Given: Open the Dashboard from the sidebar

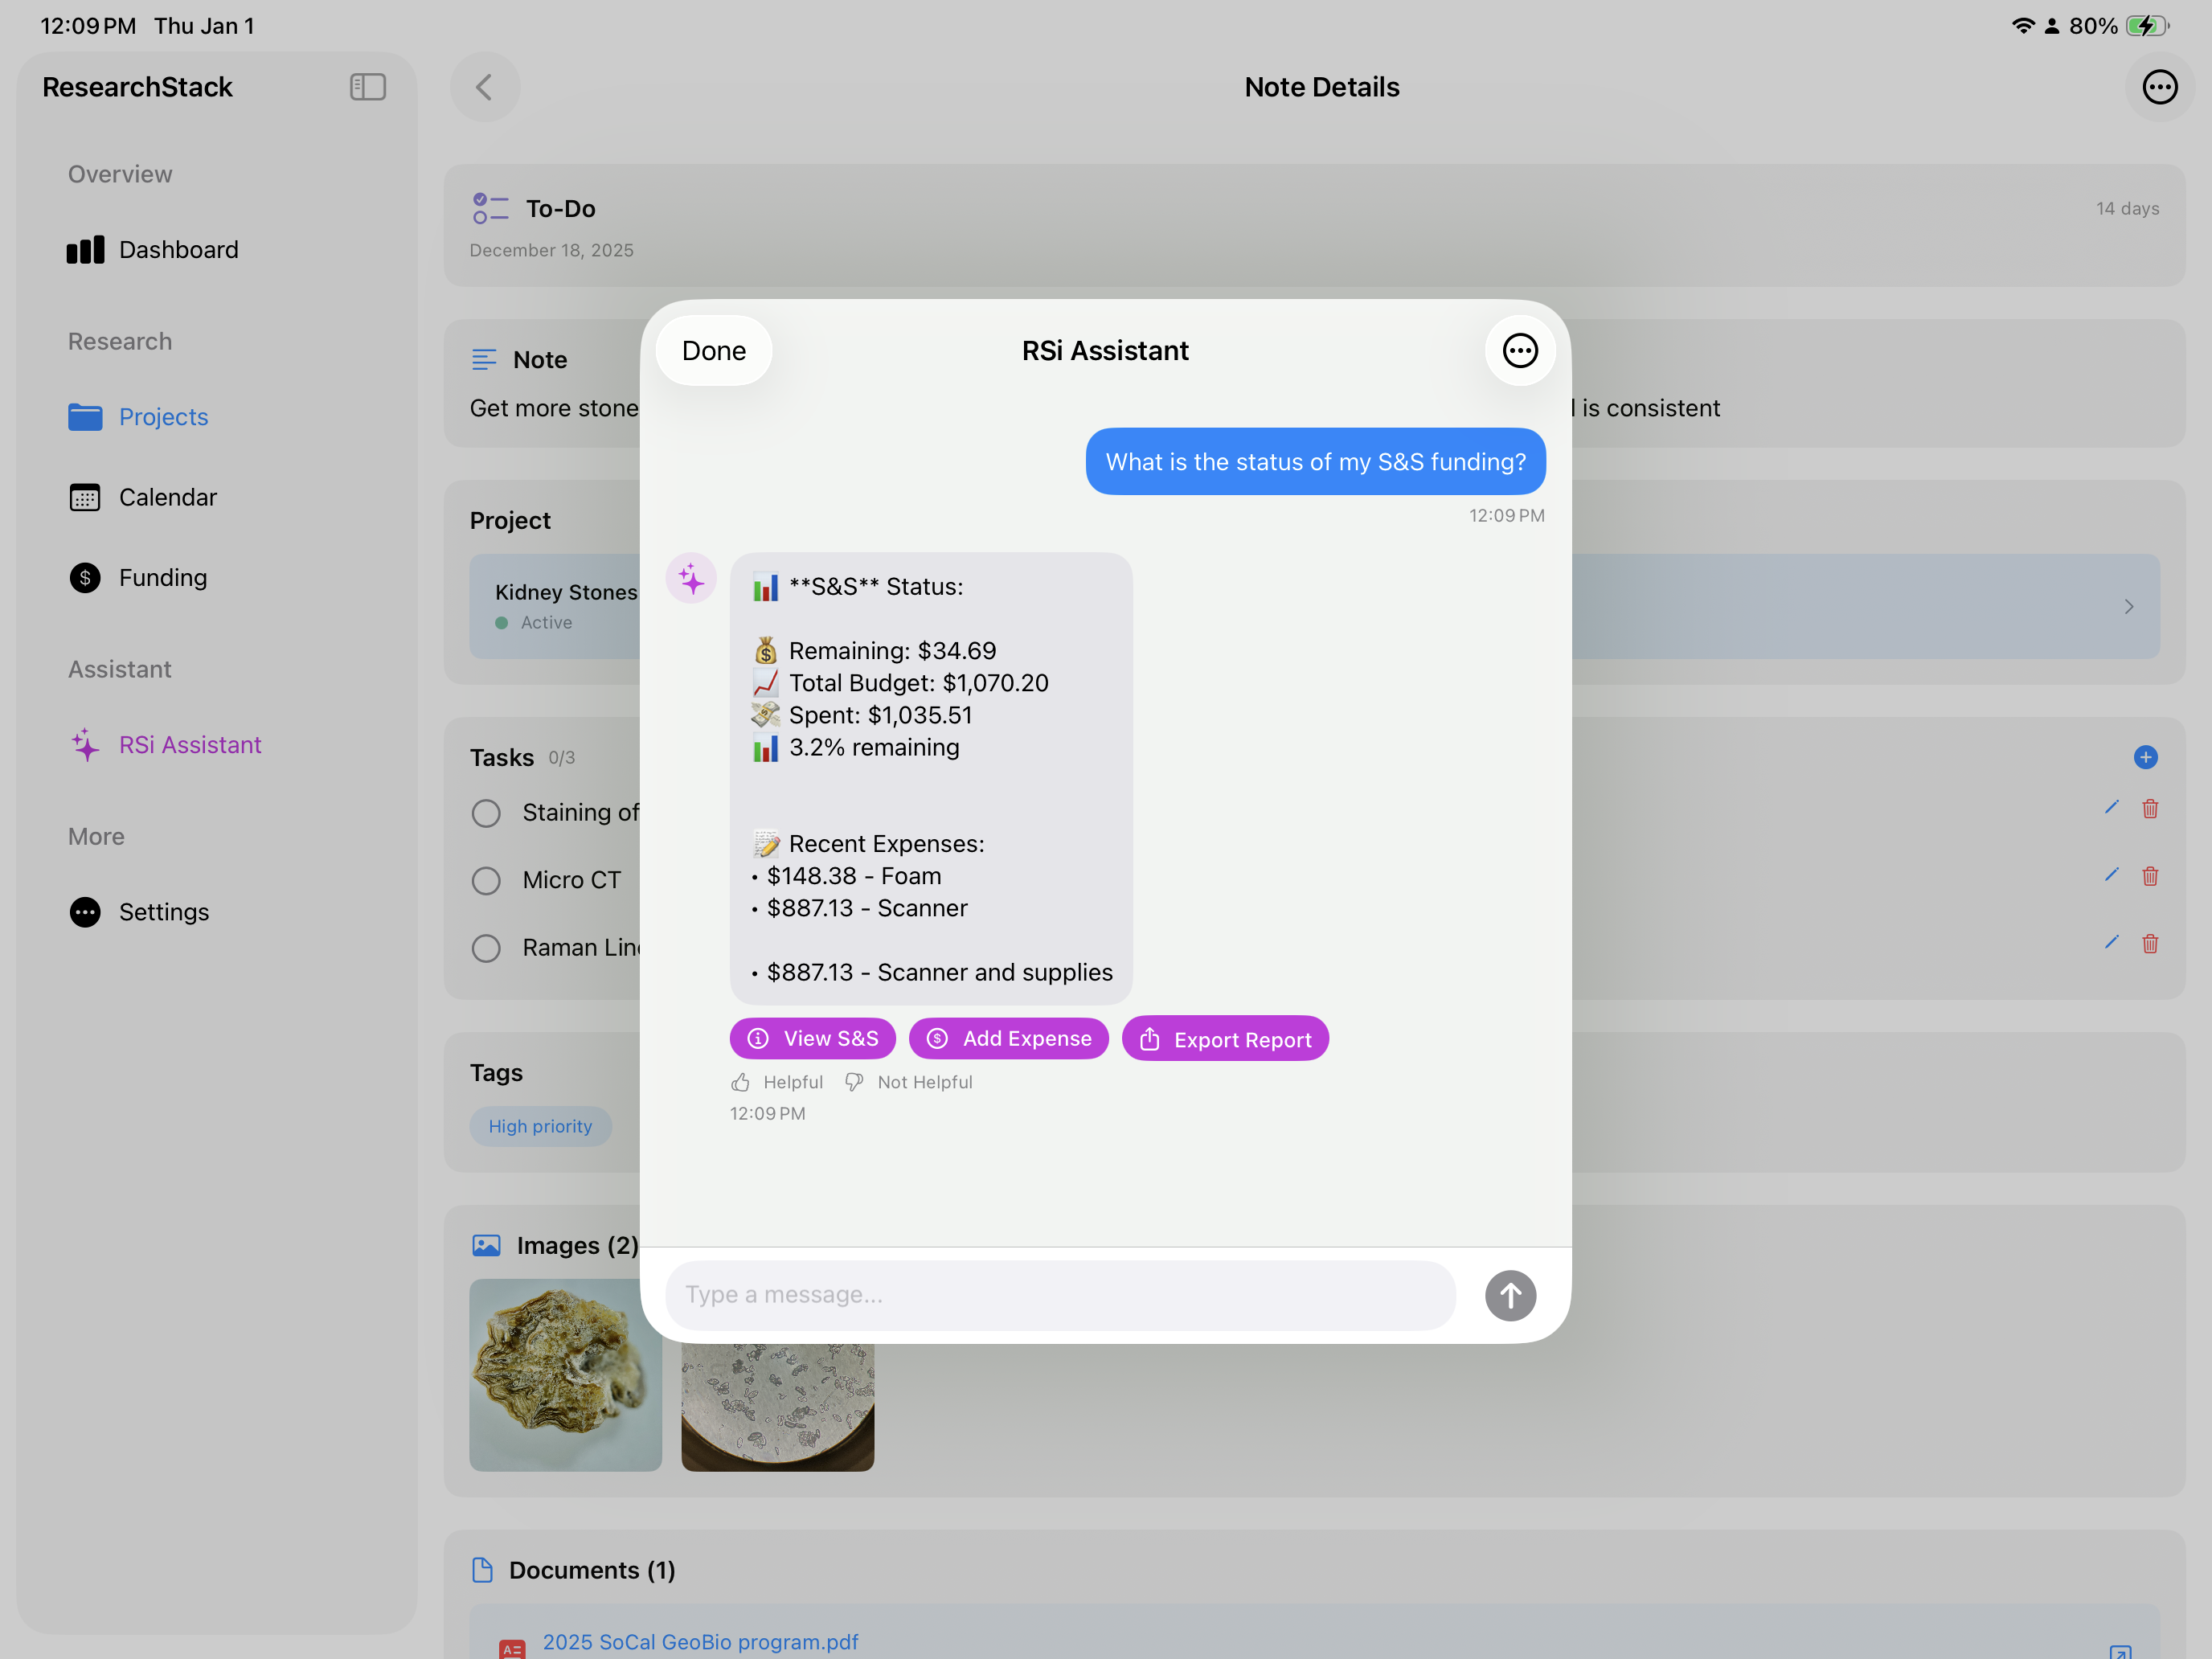Looking at the screenshot, I should (178, 249).
